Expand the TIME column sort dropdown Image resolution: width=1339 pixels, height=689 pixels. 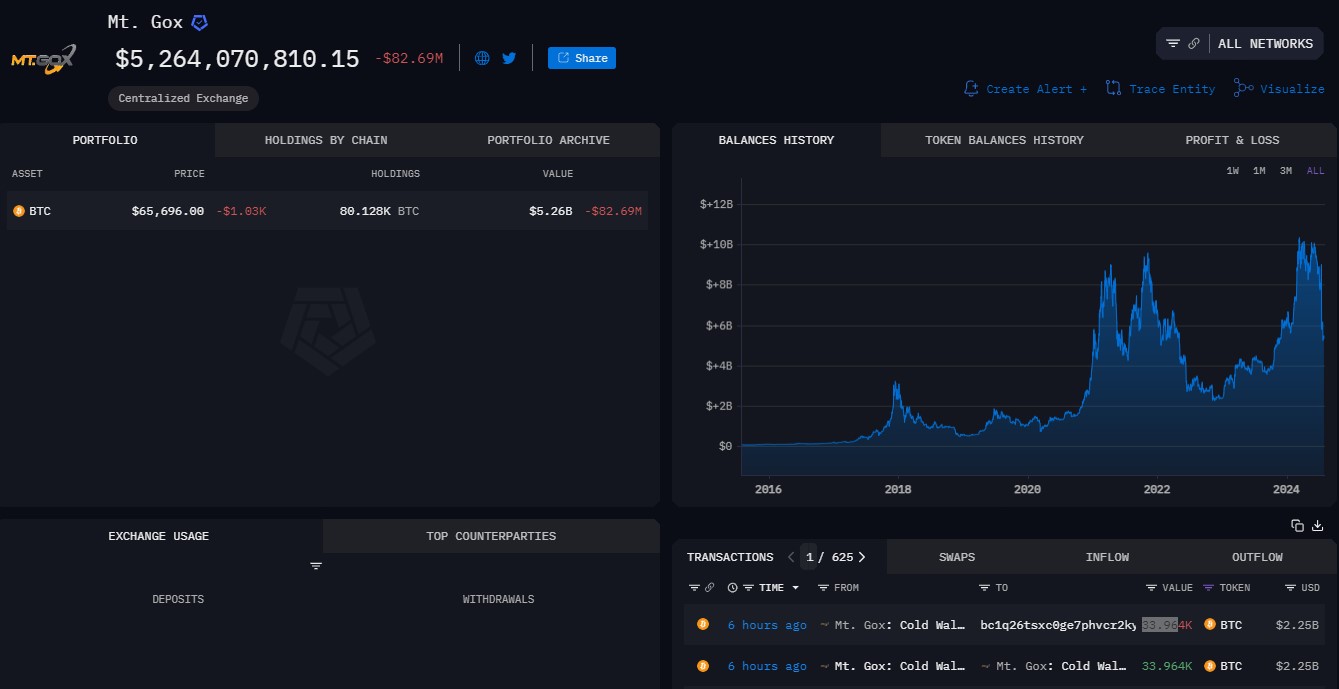796,588
